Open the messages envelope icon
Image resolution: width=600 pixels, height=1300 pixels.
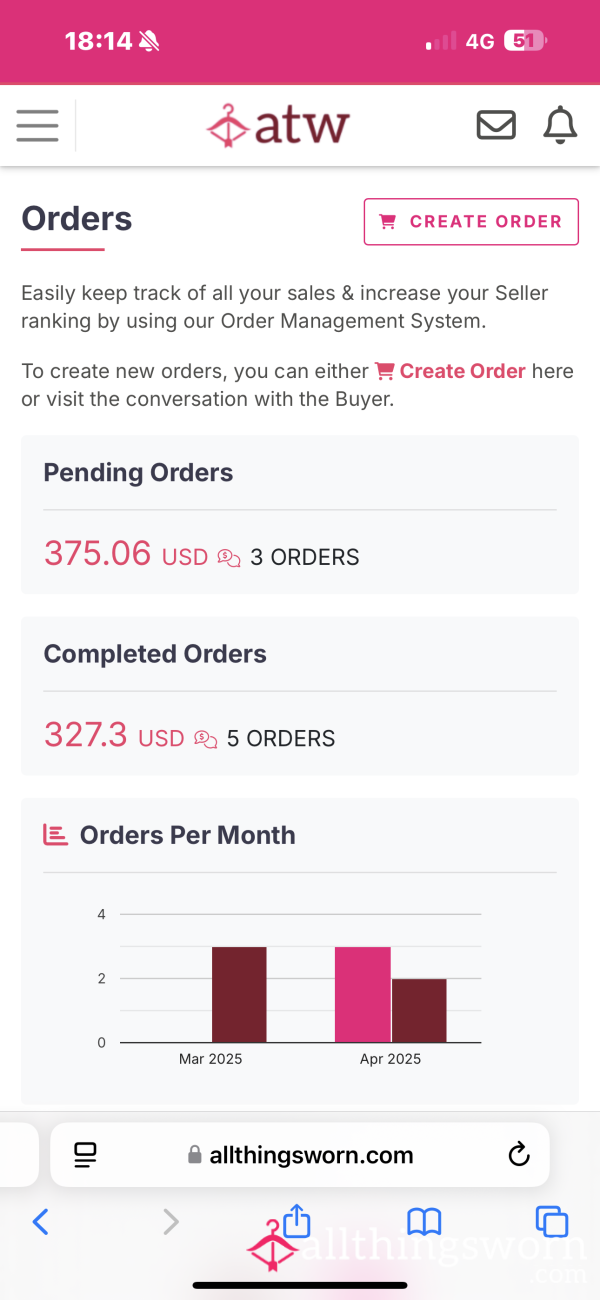click(x=496, y=126)
